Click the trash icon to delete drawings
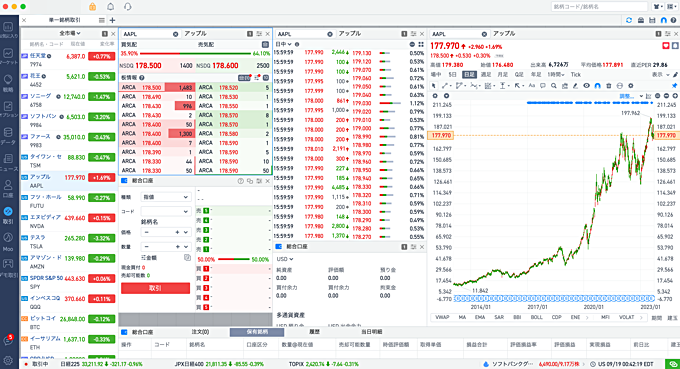680x369 pixels. point(608,86)
